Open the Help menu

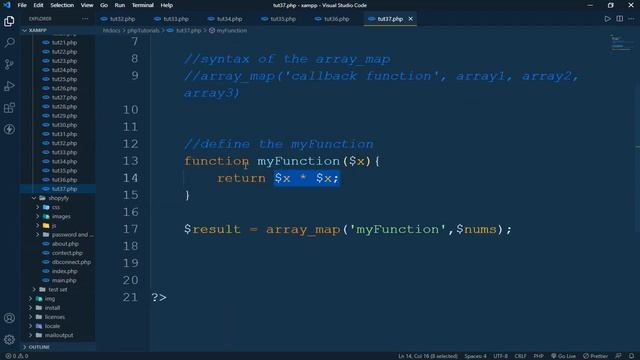[167, 5]
